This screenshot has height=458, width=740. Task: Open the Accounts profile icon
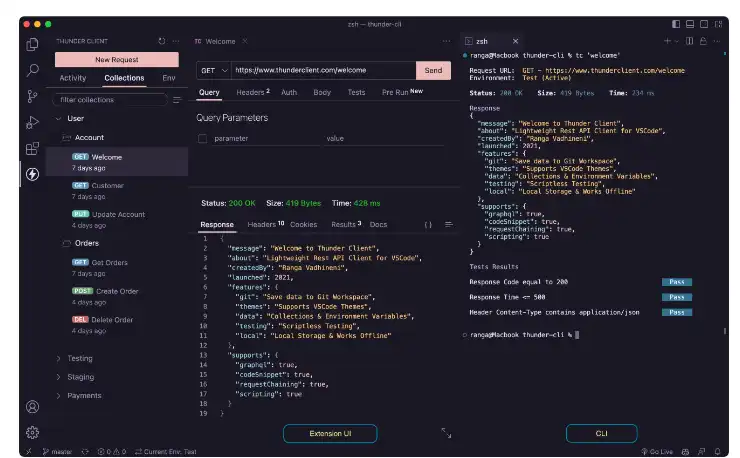coord(32,407)
